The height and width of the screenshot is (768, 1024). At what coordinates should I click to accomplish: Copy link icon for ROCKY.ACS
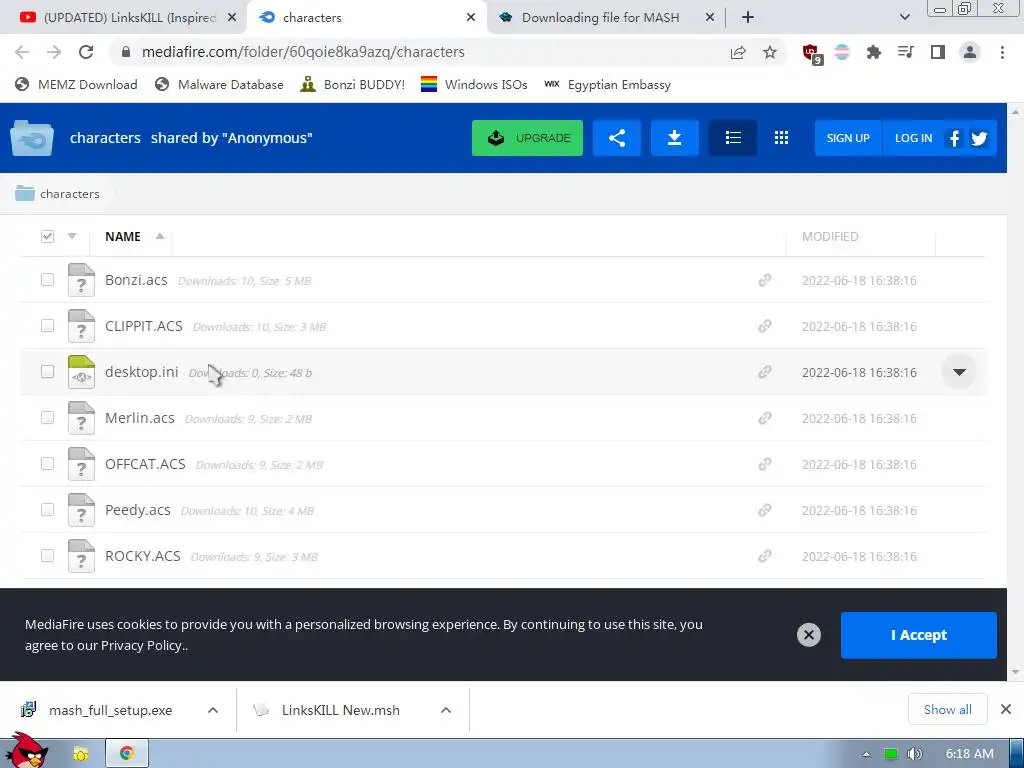(x=765, y=556)
